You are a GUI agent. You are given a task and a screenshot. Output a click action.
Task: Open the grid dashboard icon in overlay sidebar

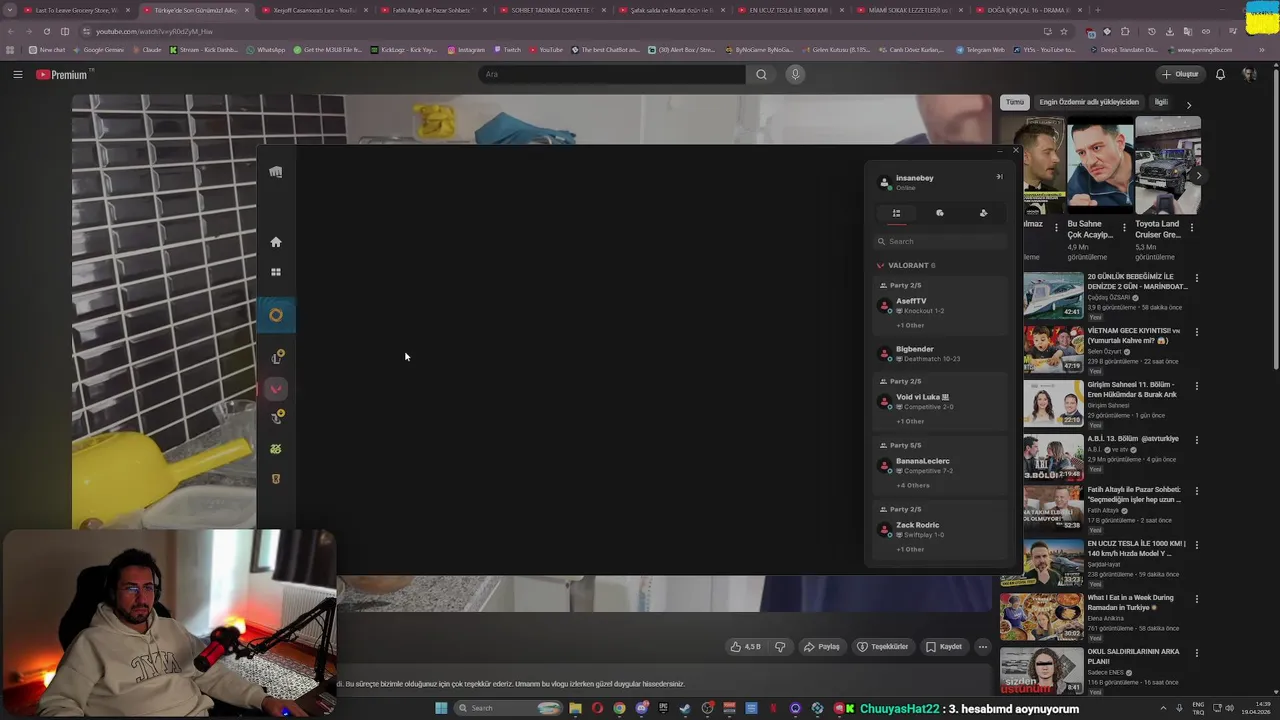(x=276, y=272)
